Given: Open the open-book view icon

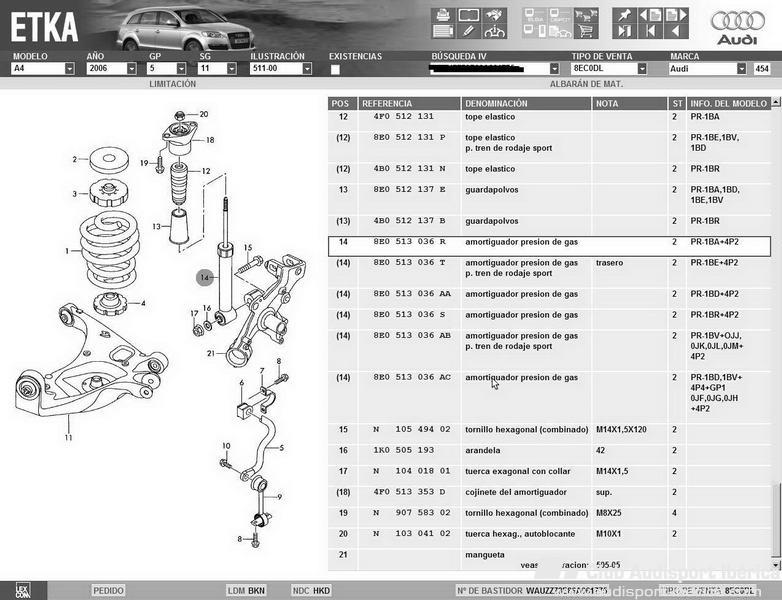Looking at the screenshot, I should coord(468,15).
